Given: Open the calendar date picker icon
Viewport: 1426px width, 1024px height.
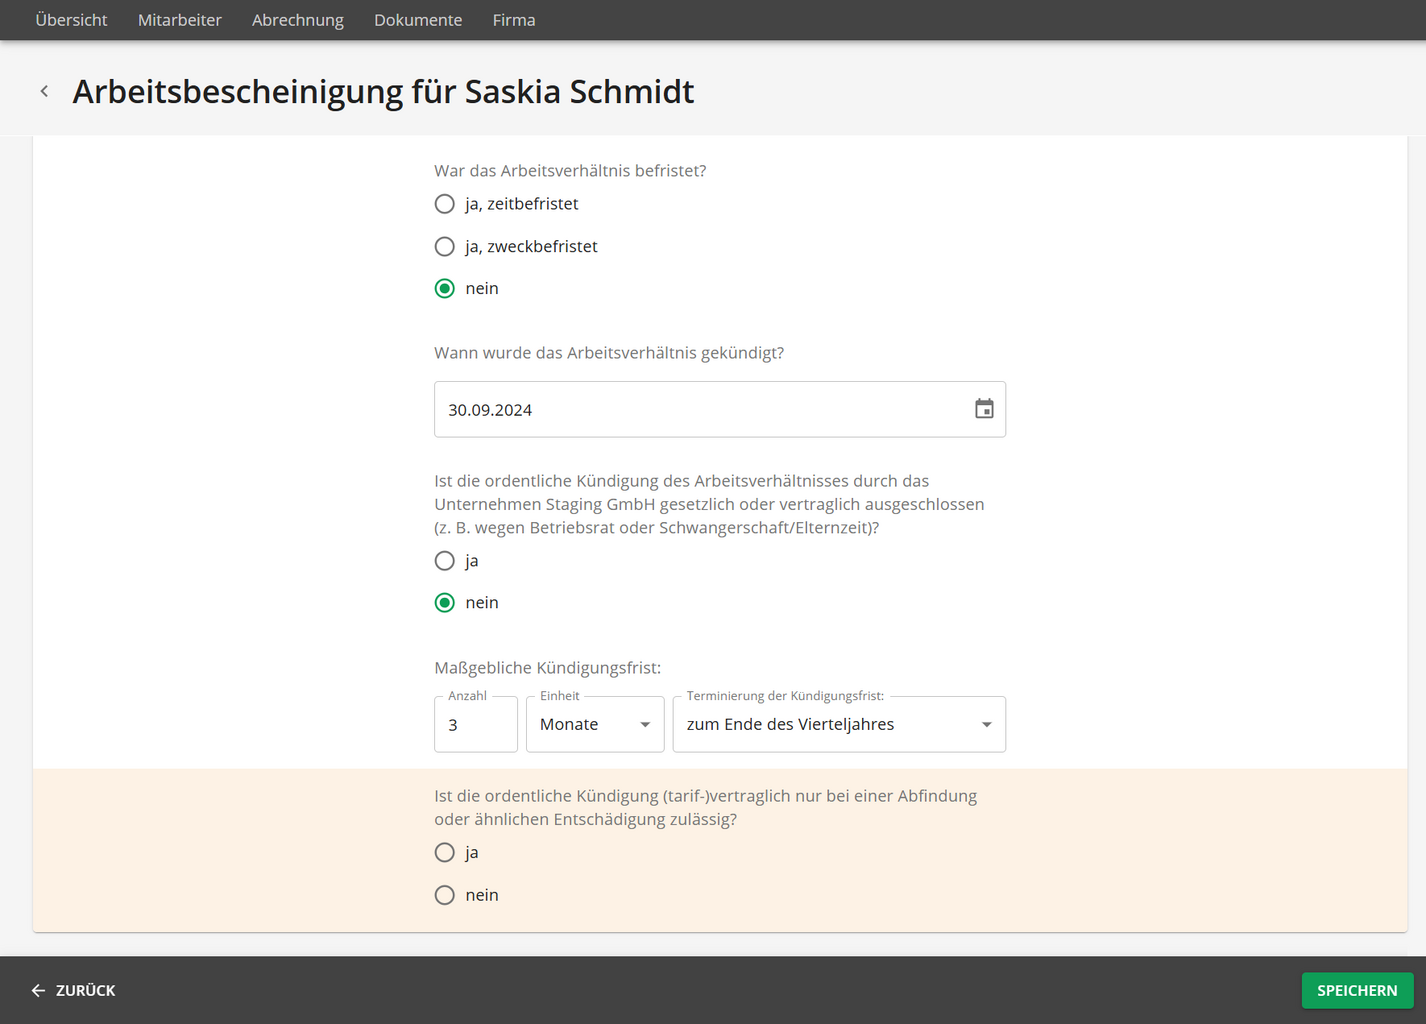Looking at the screenshot, I should [984, 409].
